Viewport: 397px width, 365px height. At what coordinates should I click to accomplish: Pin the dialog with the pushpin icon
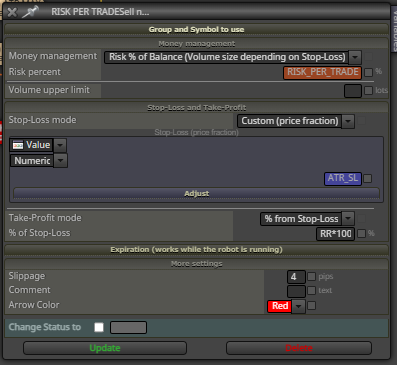pyautogui.click(x=30, y=12)
